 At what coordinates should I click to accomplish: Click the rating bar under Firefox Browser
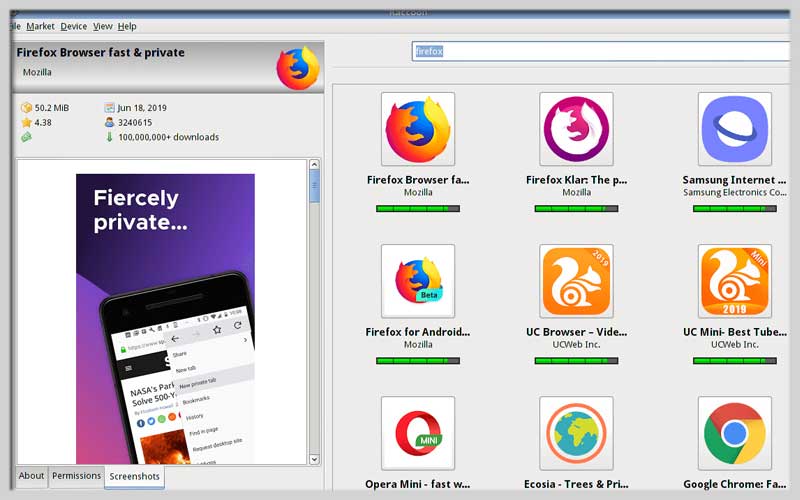click(418, 209)
